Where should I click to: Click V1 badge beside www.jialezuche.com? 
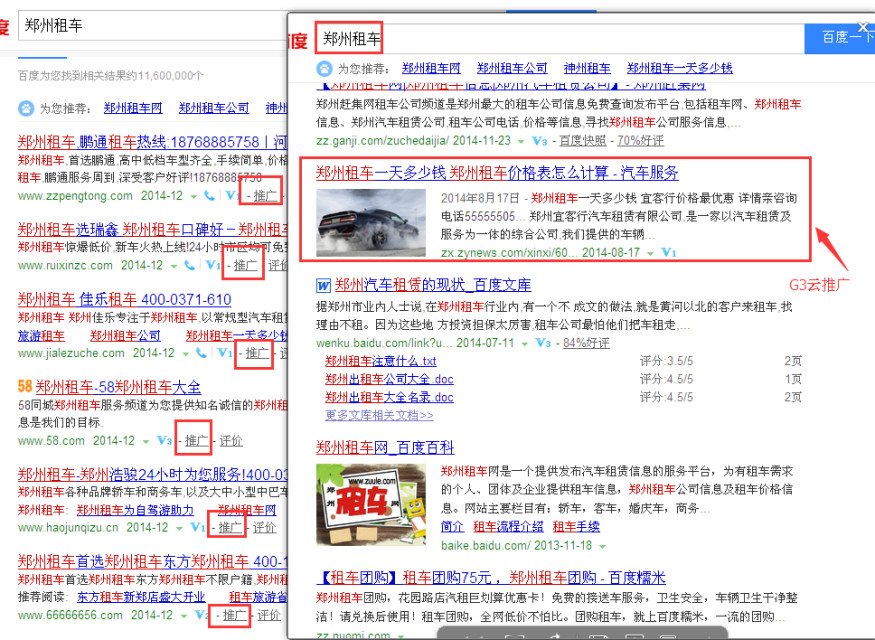tap(224, 353)
